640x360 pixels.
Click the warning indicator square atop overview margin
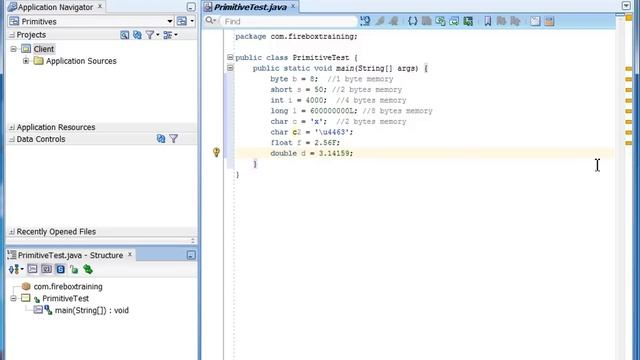[x=629, y=18]
